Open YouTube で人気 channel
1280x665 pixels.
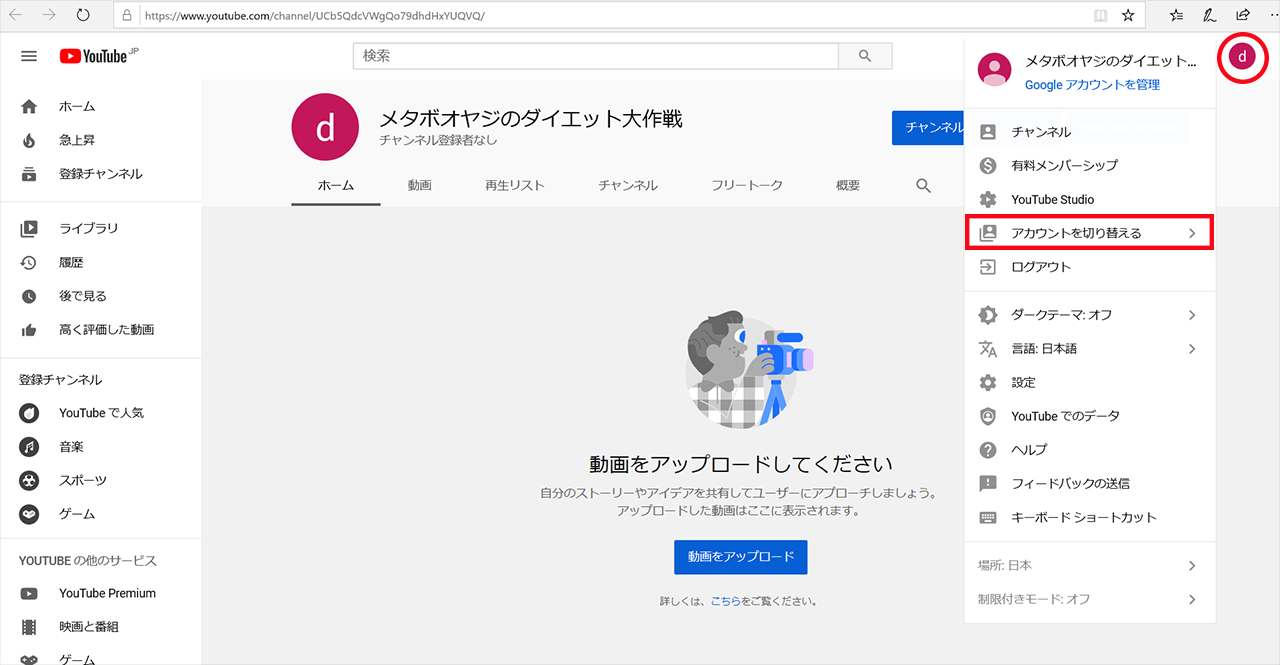(100, 412)
